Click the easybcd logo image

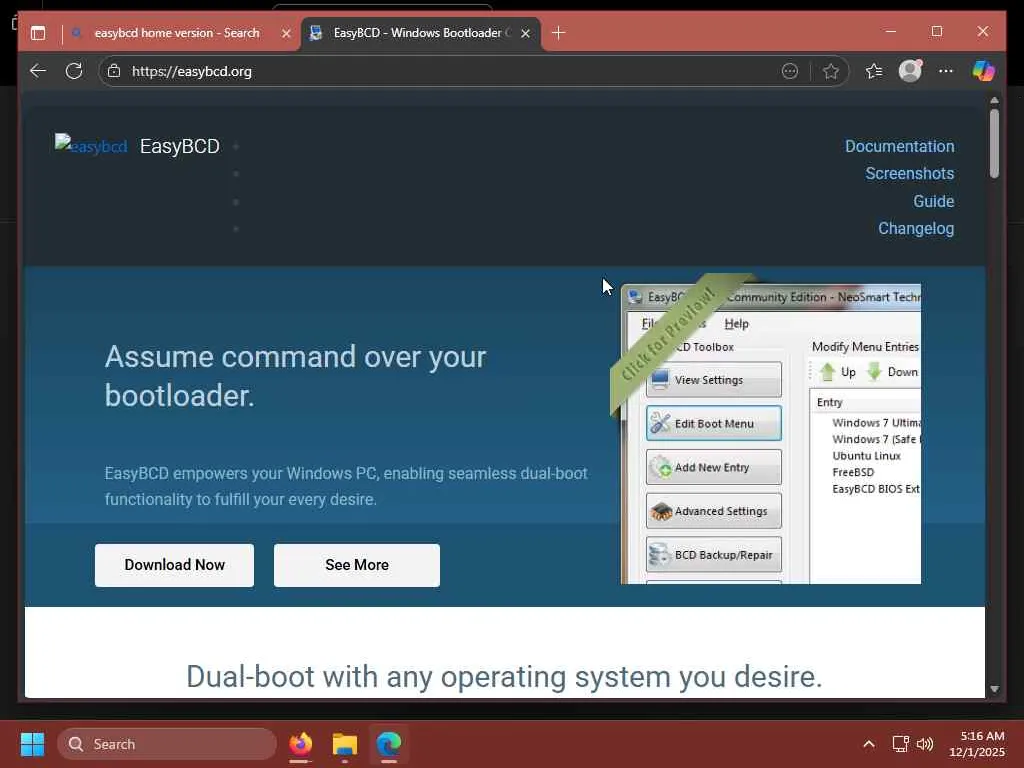pos(91,145)
